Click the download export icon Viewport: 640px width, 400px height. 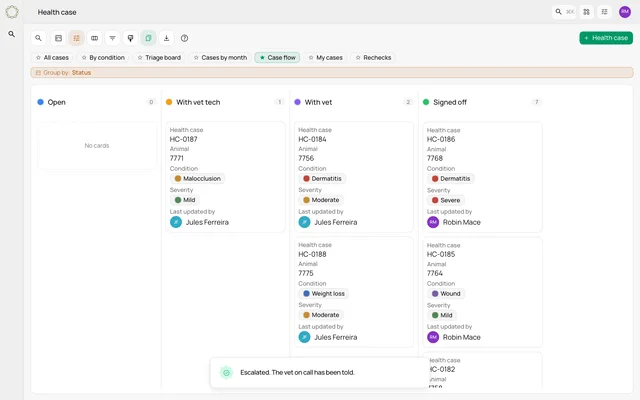coord(166,38)
